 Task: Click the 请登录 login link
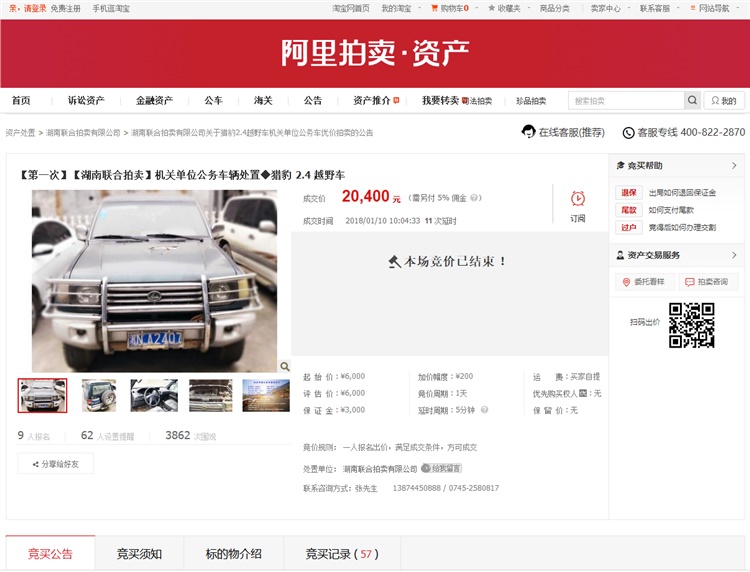click(34, 8)
